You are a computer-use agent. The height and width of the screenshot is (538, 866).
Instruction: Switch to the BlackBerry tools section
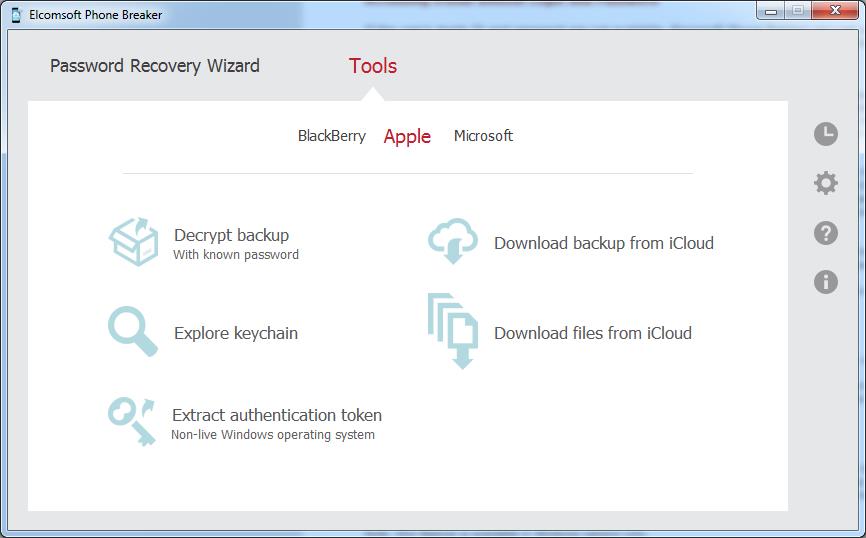pos(331,136)
